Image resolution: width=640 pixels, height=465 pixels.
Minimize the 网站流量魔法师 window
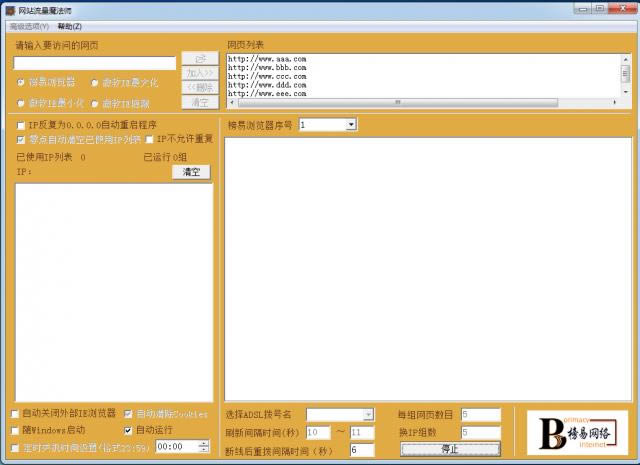pyautogui.click(x=583, y=9)
